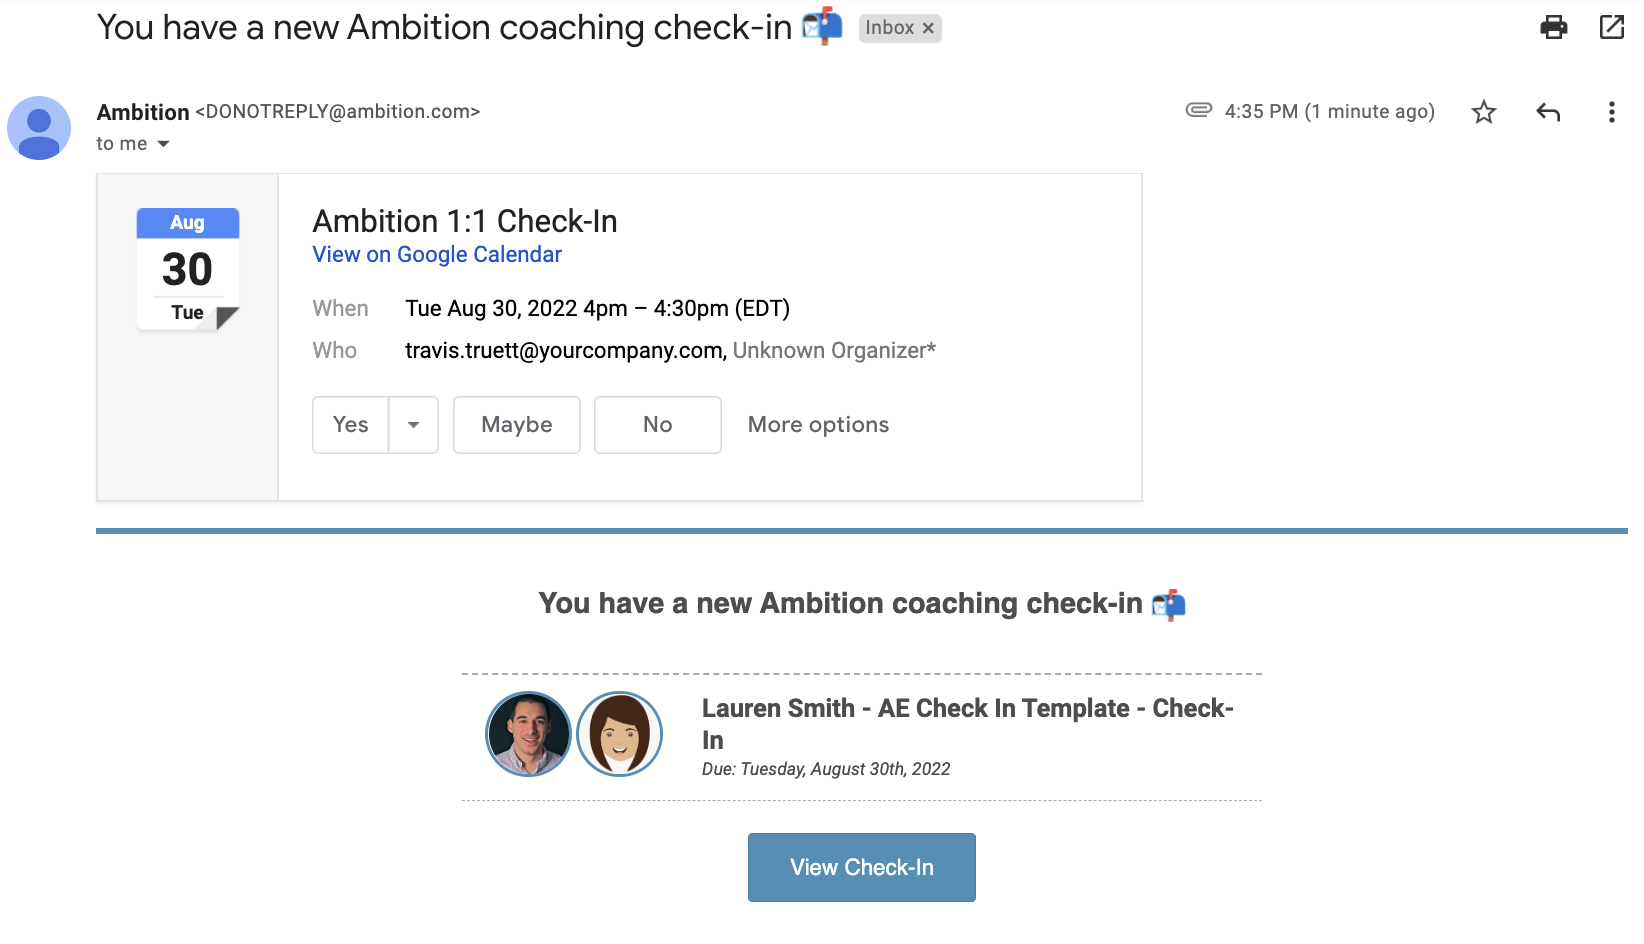Star this email
The width and height of the screenshot is (1644, 944).
[1483, 112]
